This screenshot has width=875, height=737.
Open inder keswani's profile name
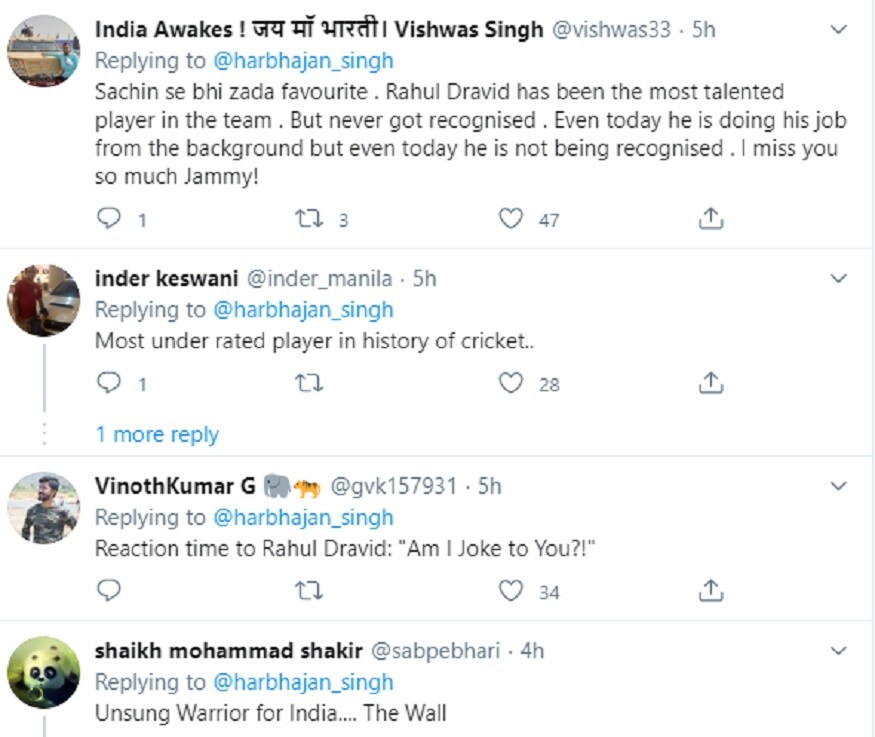[x=166, y=278]
